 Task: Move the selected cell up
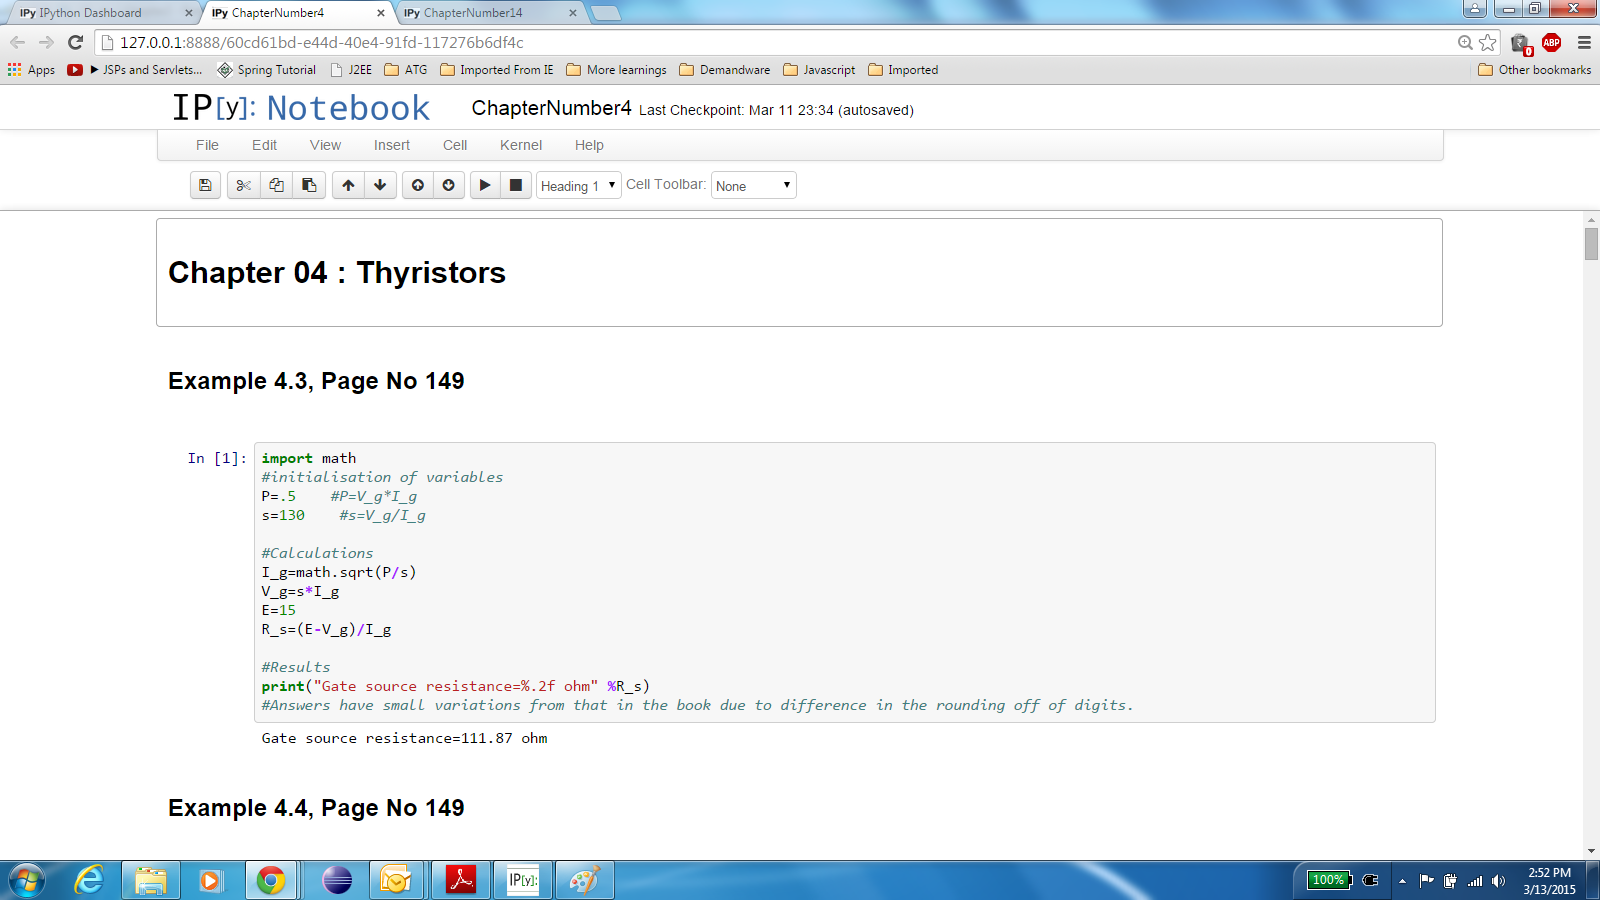point(348,185)
